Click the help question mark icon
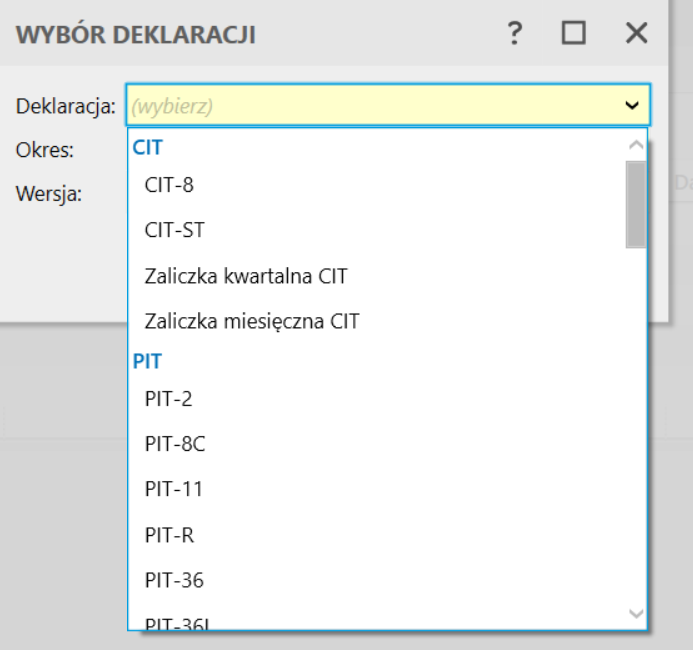Viewport: 693px width, 650px height. coord(515,34)
